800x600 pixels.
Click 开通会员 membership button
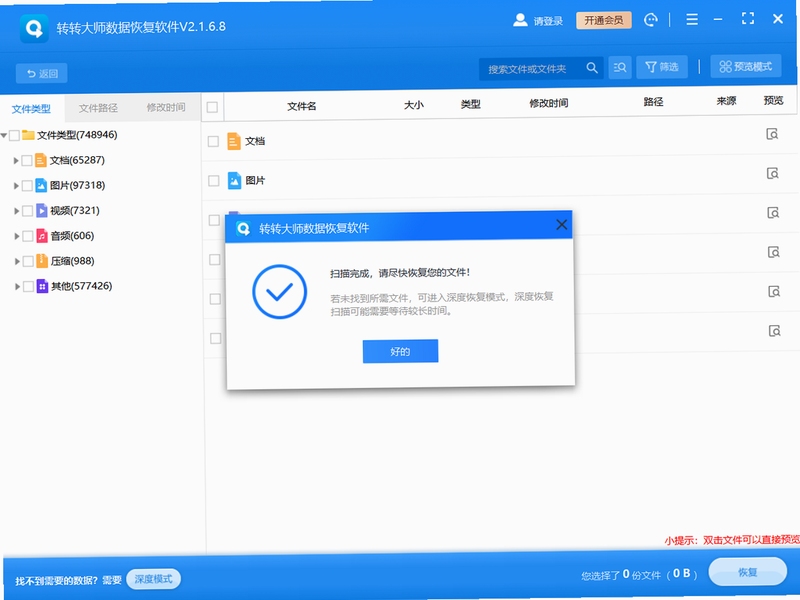click(604, 20)
